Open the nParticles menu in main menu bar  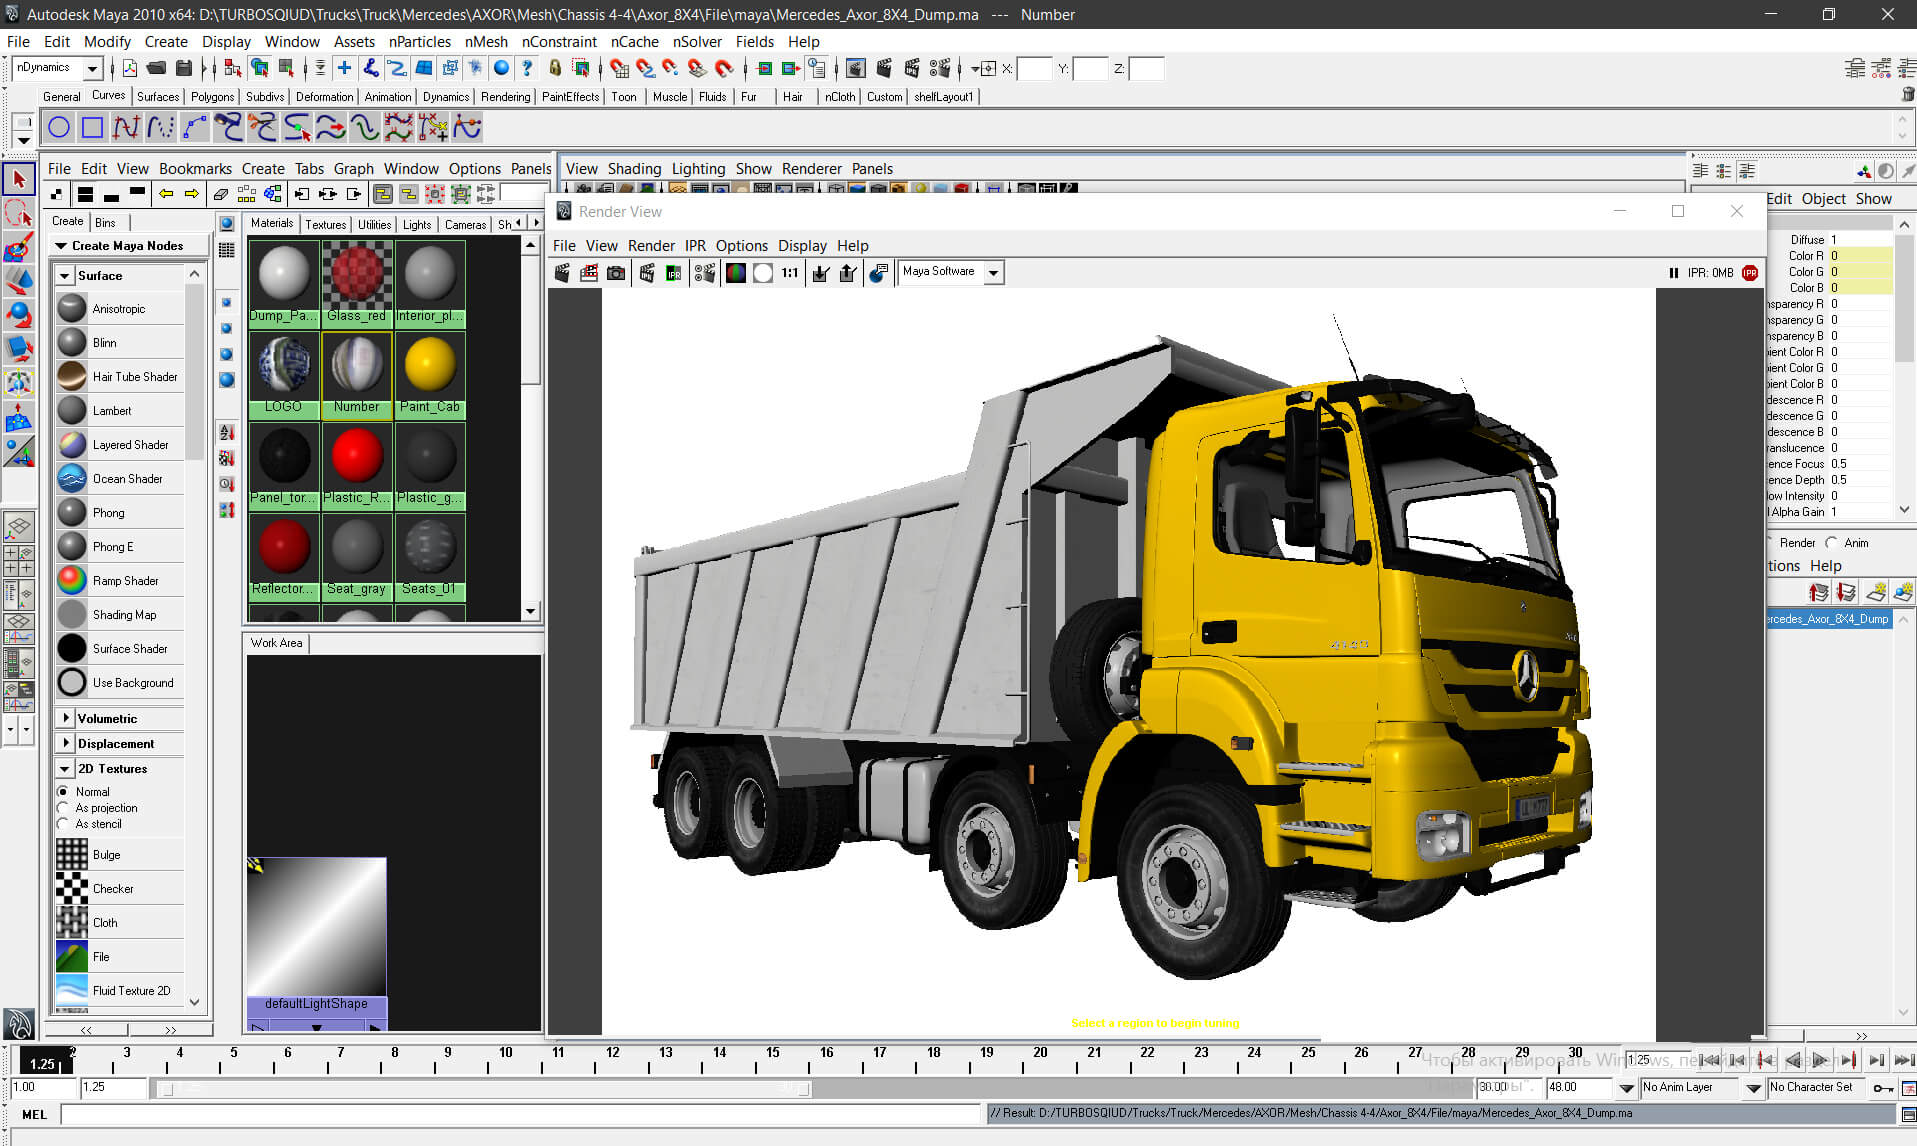pyautogui.click(x=420, y=41)
